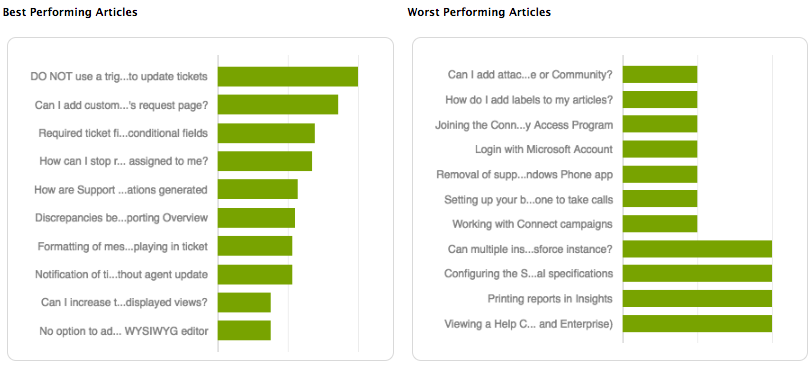812x366 pixels.
Task: Click the 'Printing reports in Insights' bar
Action: tap(698, 299)
